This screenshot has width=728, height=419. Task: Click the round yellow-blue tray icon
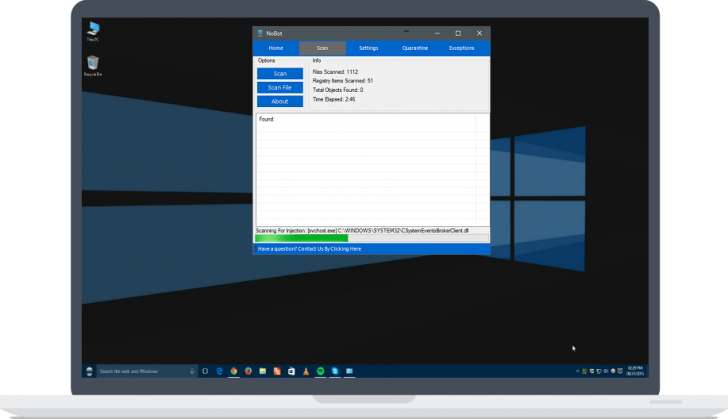click(613, 371)
